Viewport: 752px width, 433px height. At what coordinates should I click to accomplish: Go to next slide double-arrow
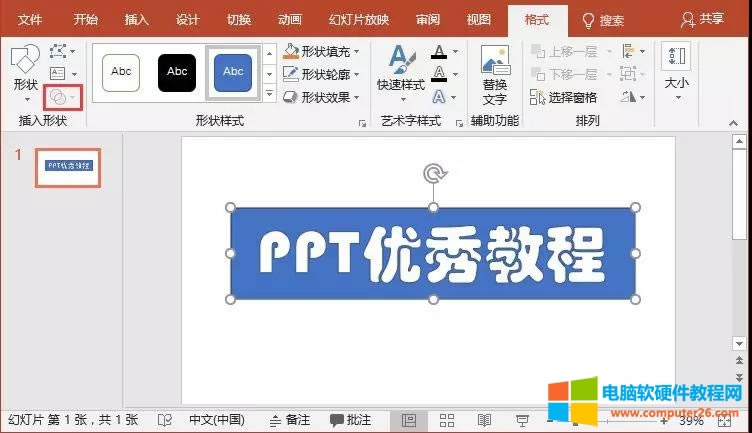[739, 377]
